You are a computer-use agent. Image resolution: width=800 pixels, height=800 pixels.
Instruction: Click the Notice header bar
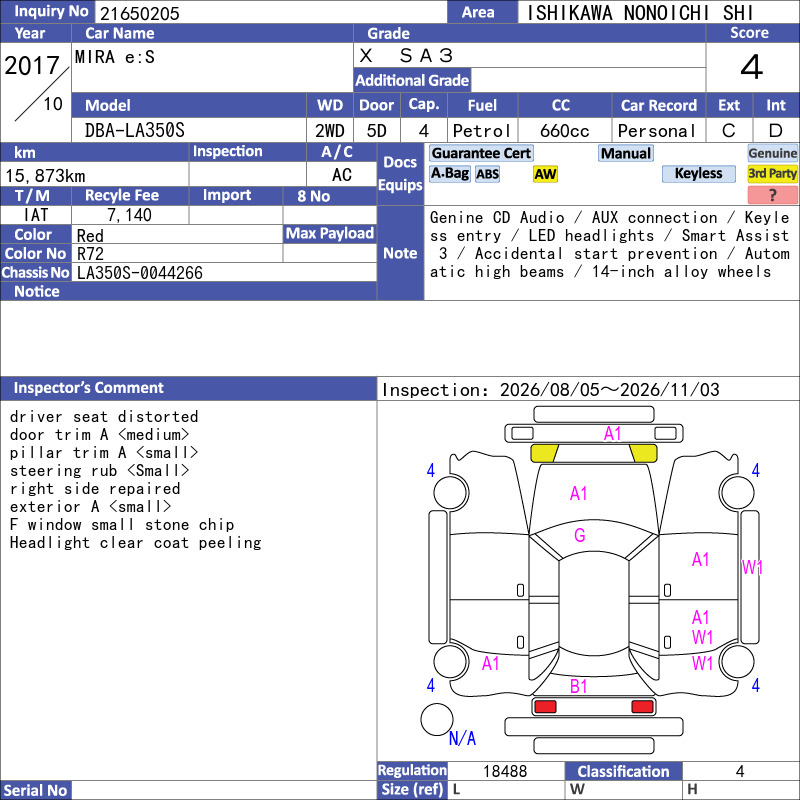188,291
